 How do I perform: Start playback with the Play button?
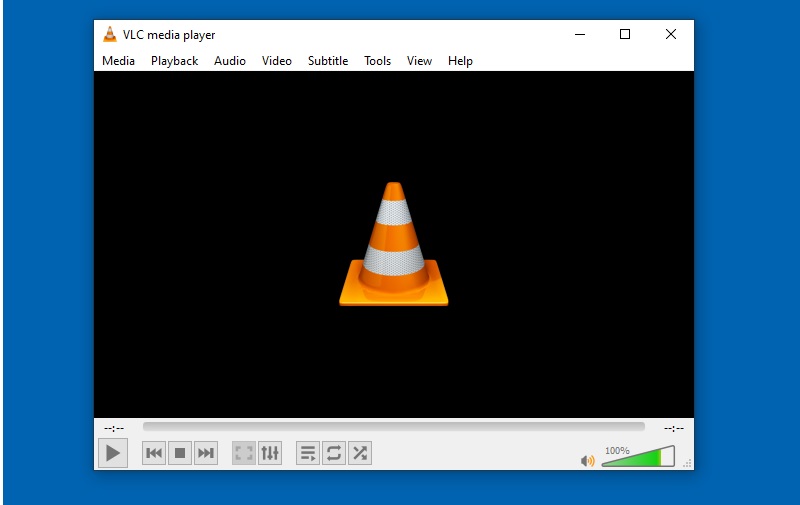coord(113,453)
